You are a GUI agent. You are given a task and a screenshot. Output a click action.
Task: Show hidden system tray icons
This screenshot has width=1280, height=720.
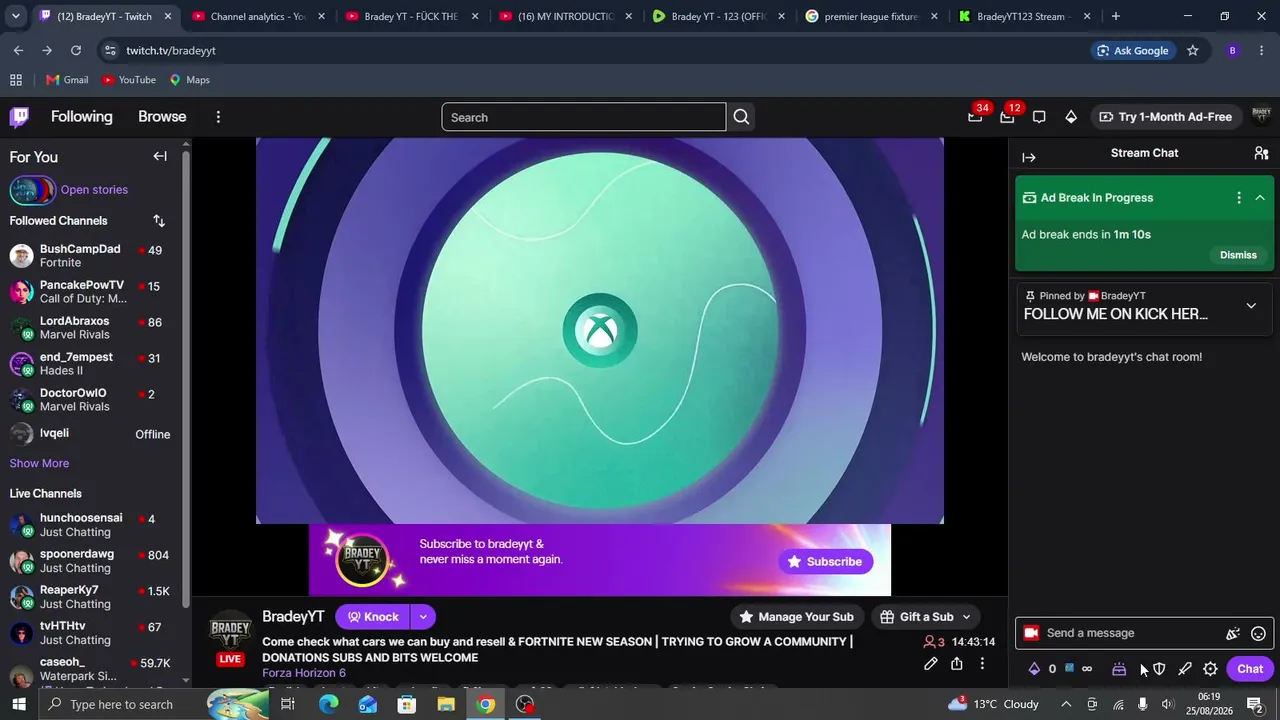click(1066, 705)
